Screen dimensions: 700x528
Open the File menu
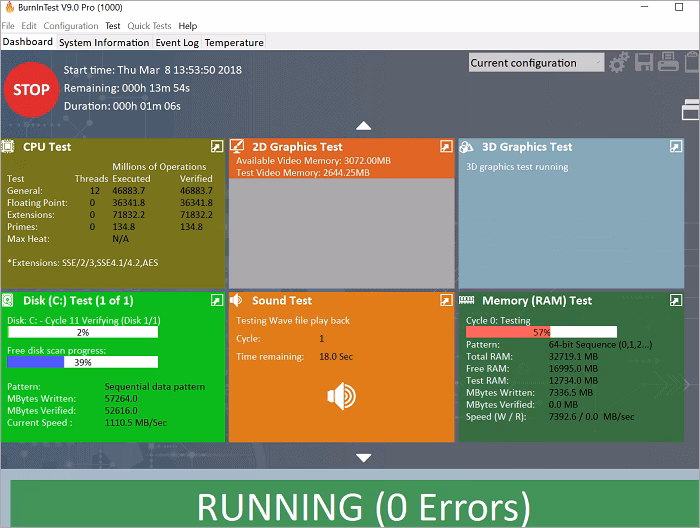tap(8, 26)
